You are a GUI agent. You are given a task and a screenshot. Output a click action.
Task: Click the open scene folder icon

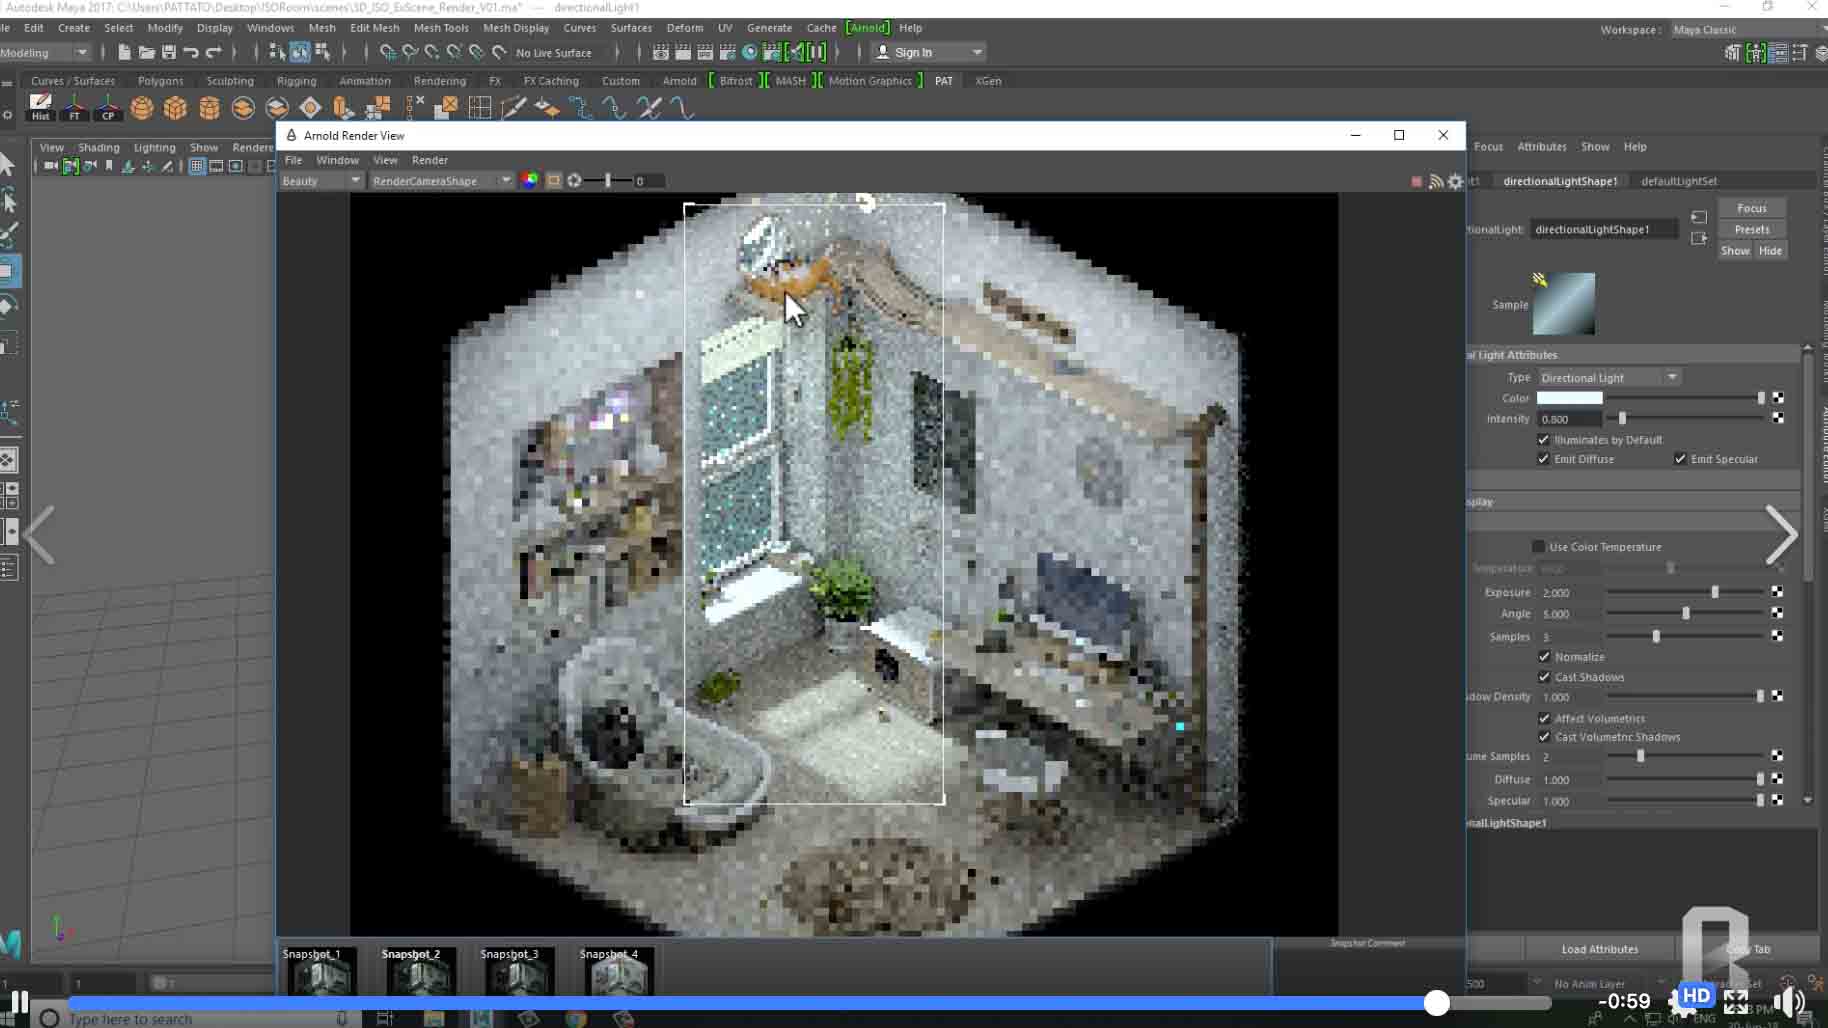pyautogui.click(x=146, y=52)
